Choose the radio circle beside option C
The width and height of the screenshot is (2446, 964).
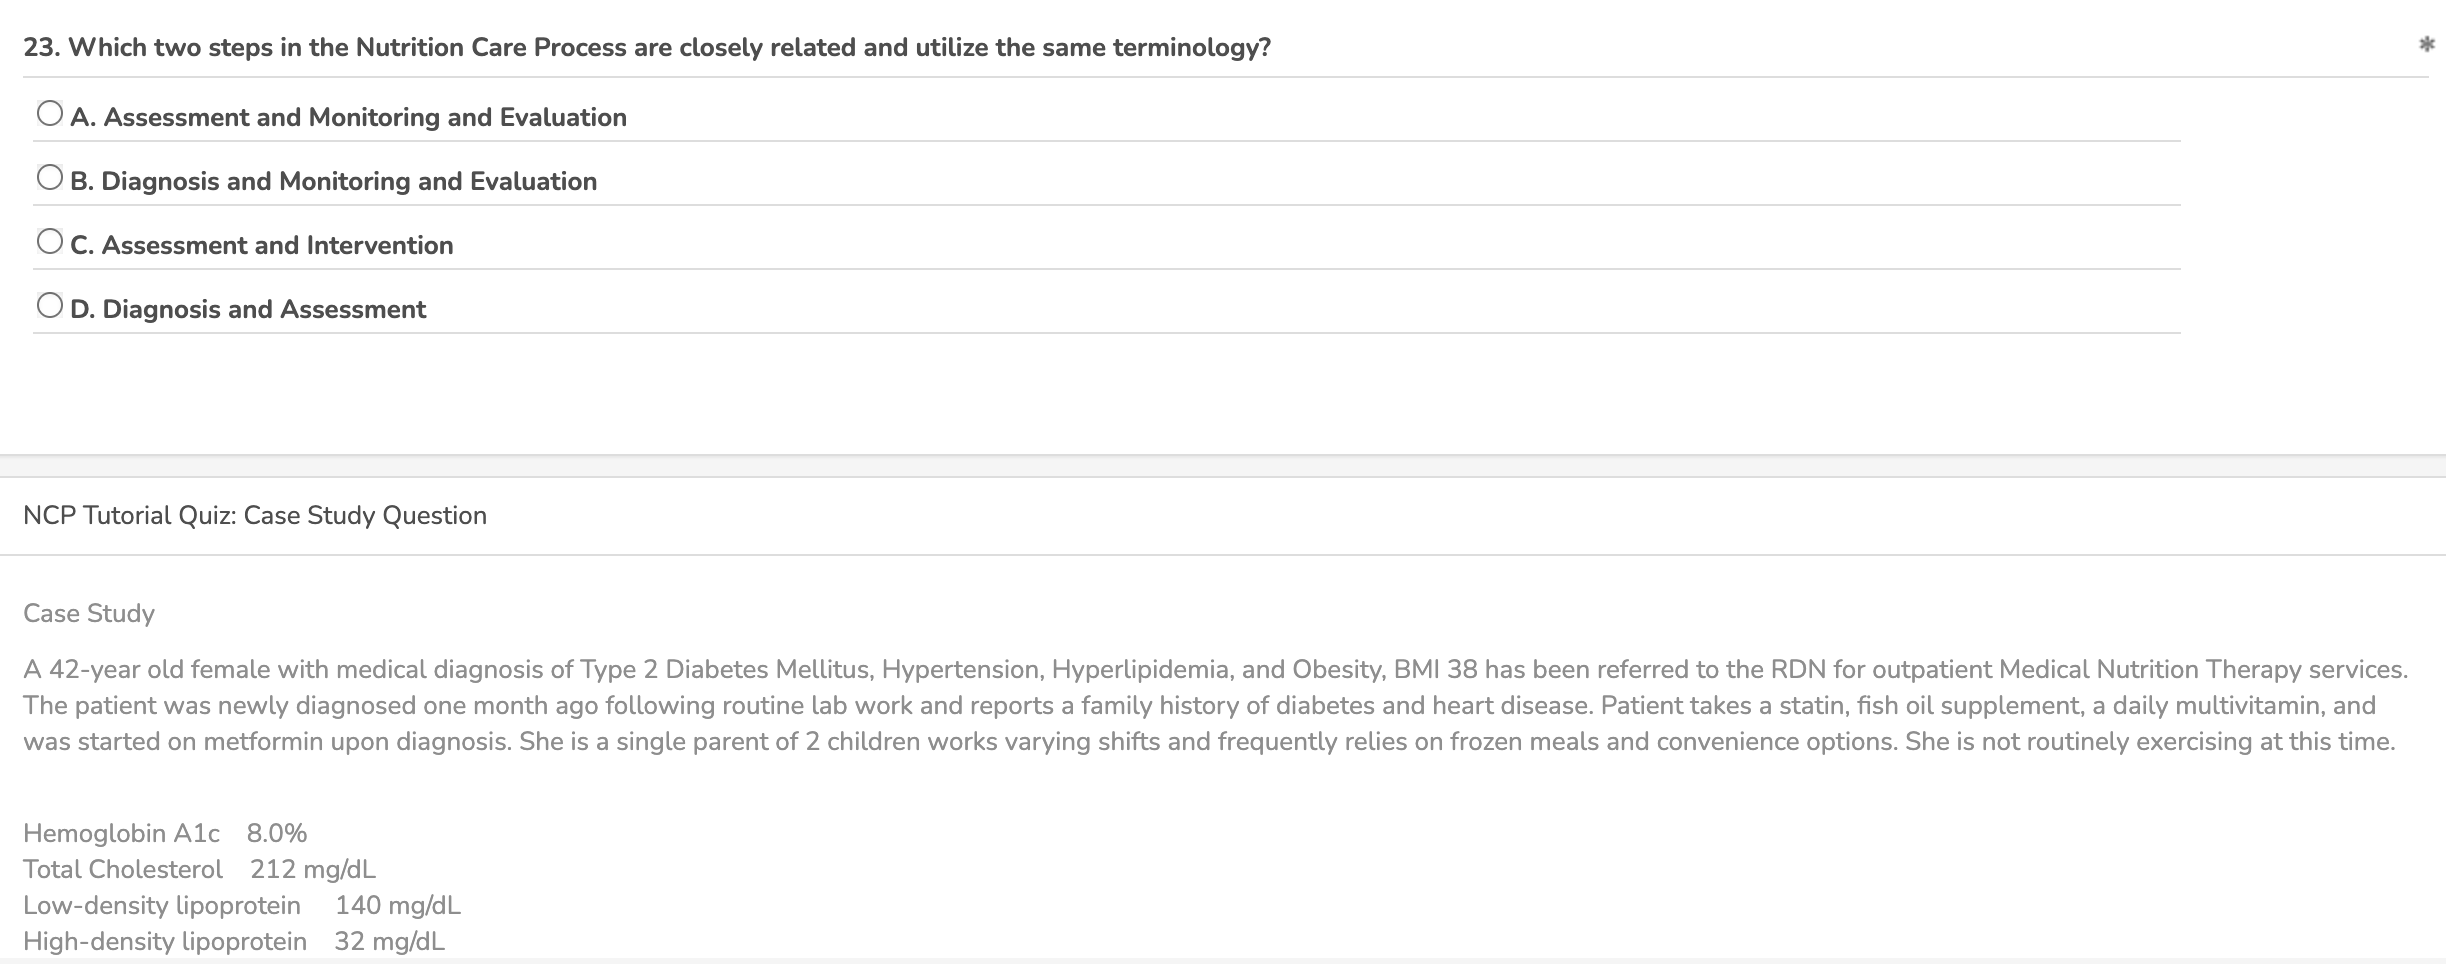click(x=50, y=242)
